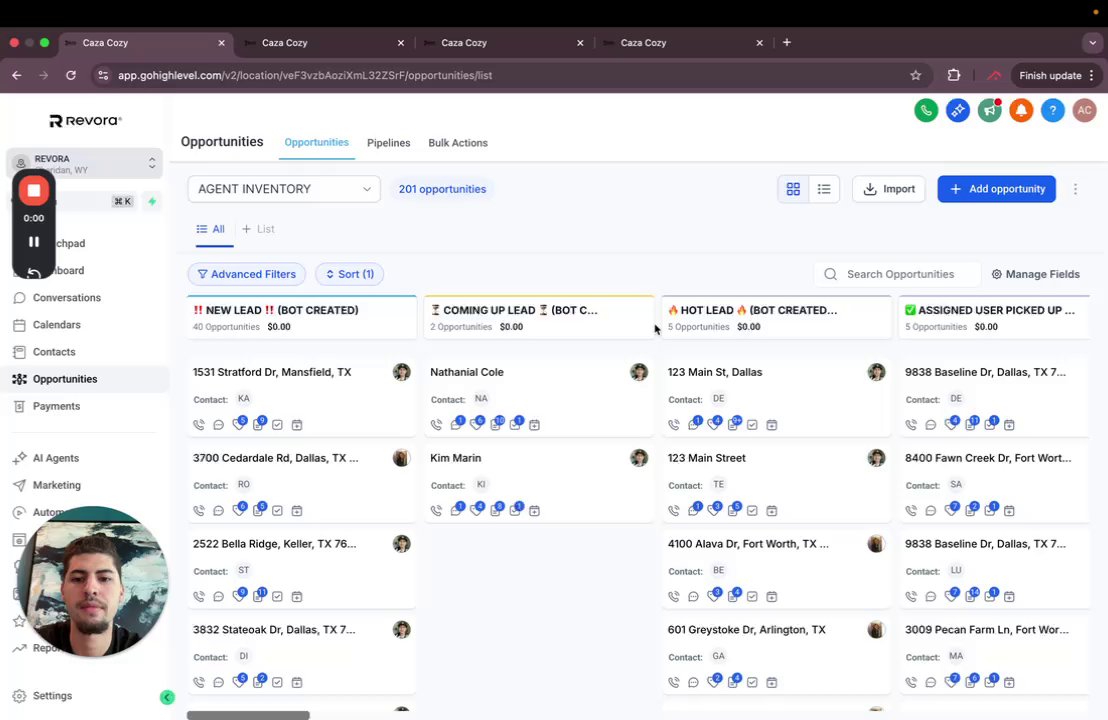This screenshot has width=1108, height=720.
Task: Click the Add opportunity button
Action: tap(996, 189)
